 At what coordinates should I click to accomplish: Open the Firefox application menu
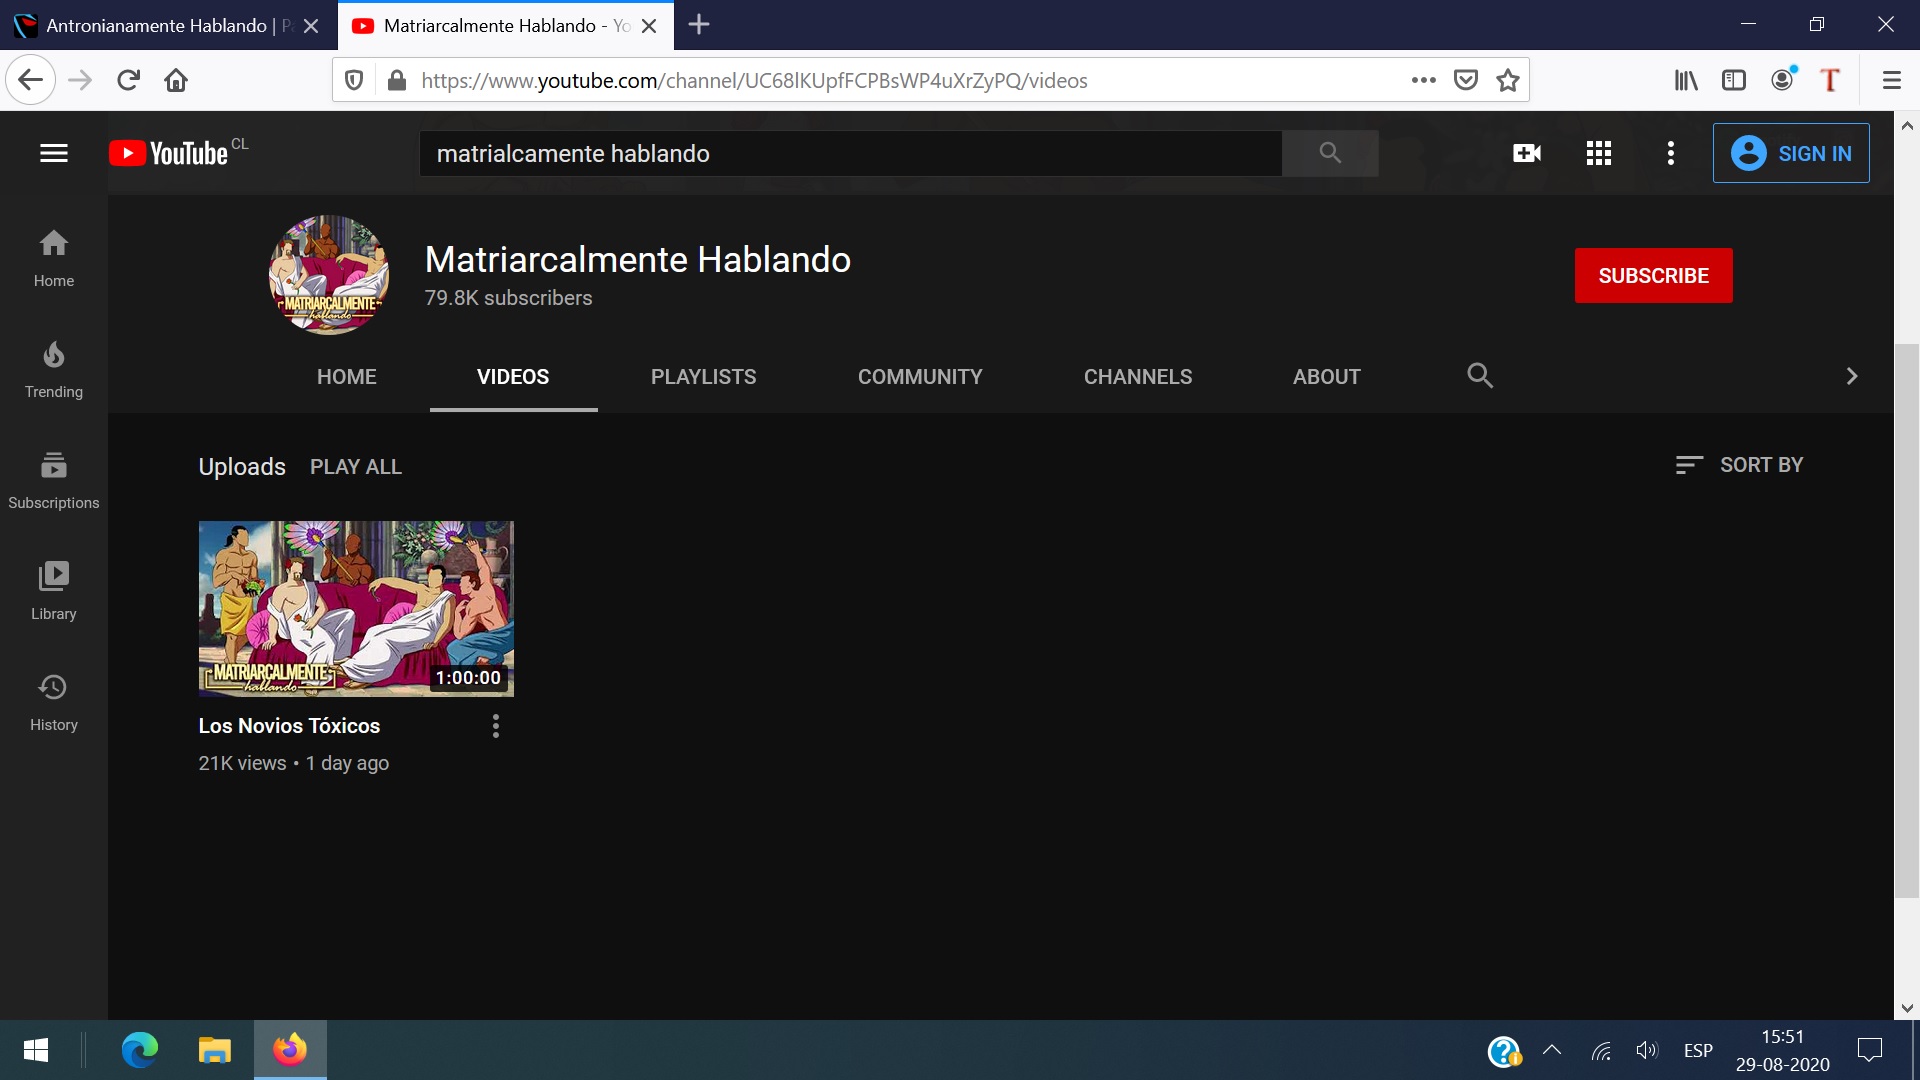point(1891,80)
